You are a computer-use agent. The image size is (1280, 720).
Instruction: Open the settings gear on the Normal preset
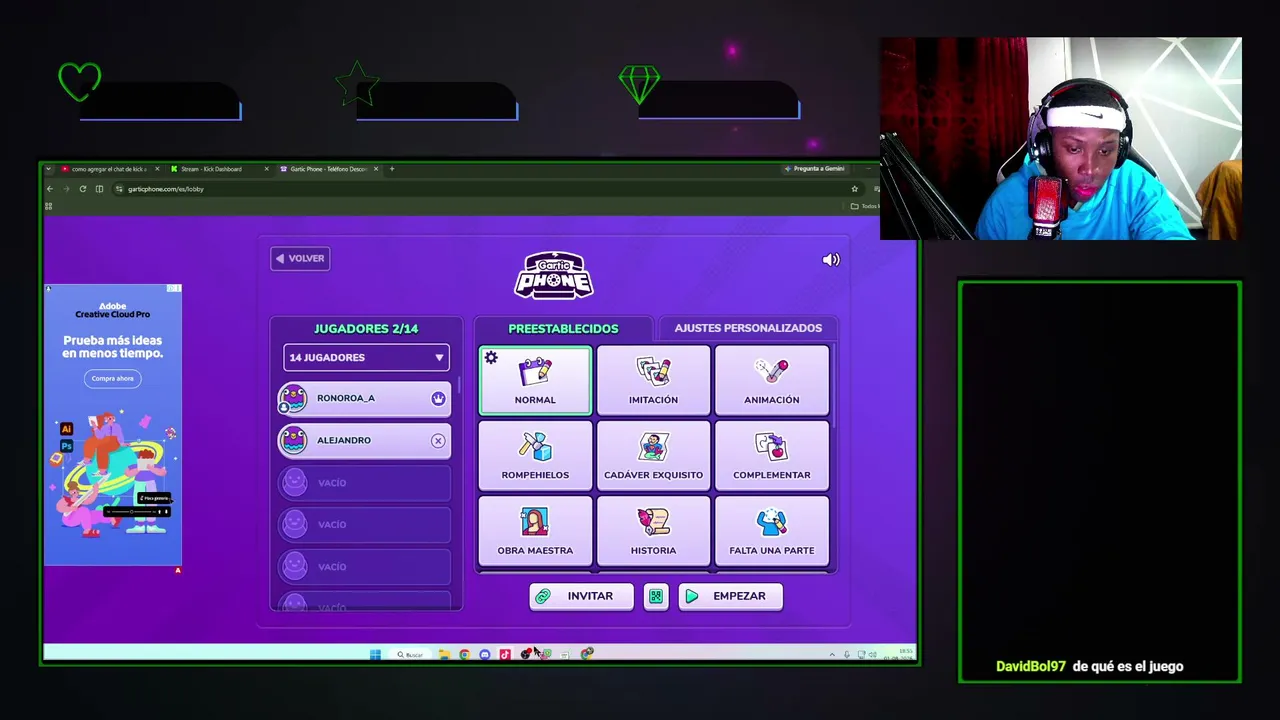[491, 358]
